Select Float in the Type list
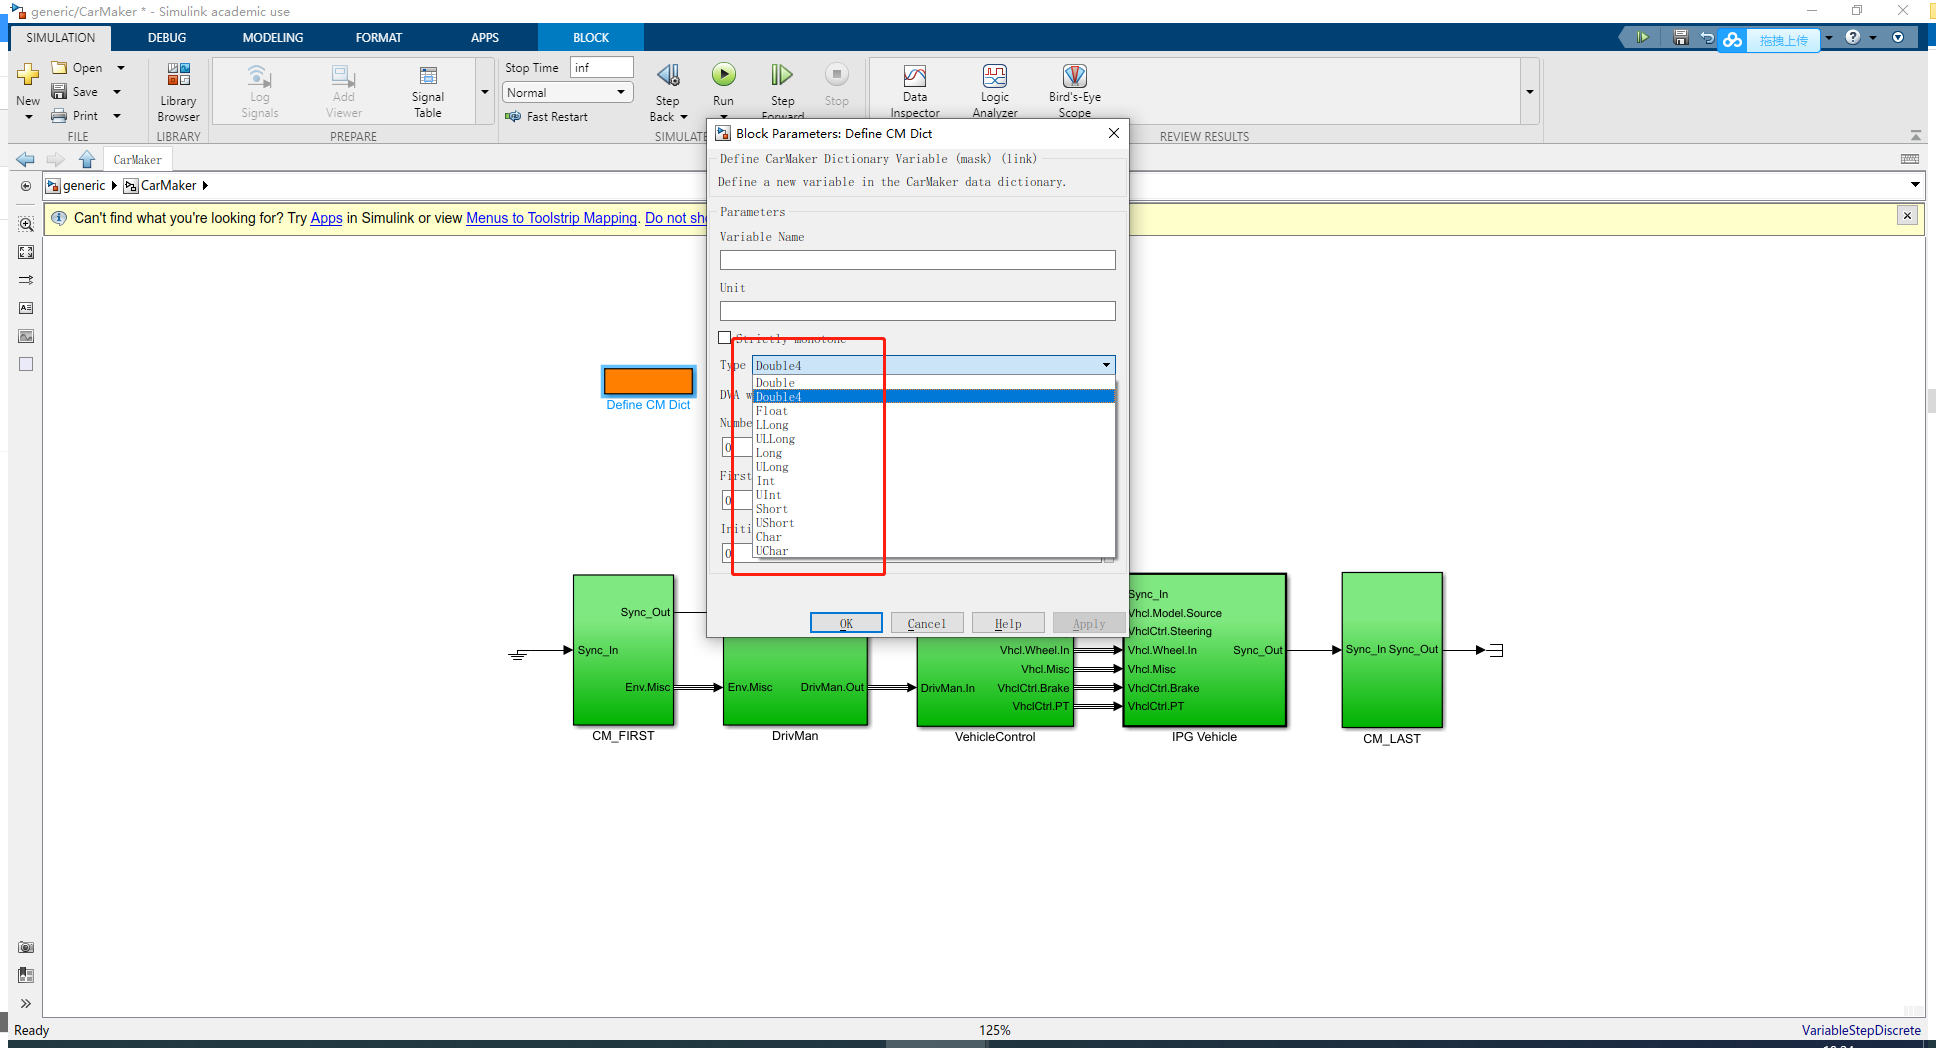The image size is (1936, 1048). coord(933,411)
